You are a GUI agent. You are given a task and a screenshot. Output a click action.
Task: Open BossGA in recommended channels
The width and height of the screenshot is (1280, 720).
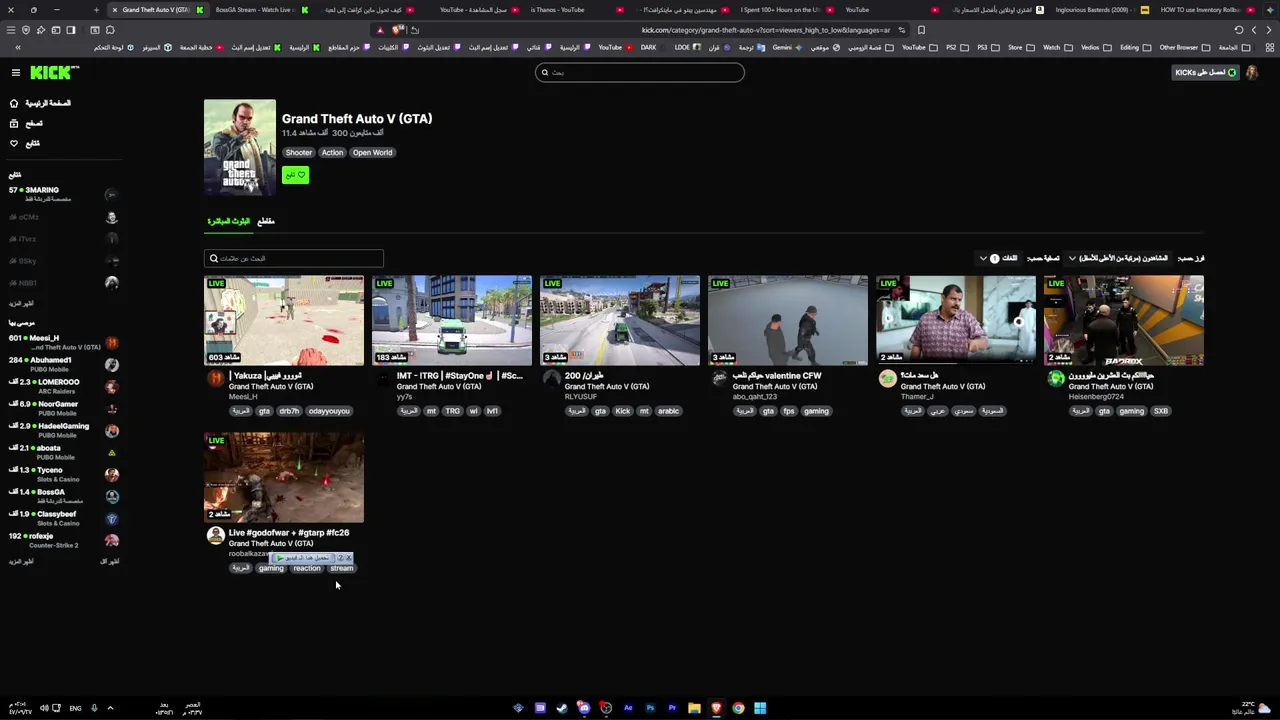click(63, 496)
